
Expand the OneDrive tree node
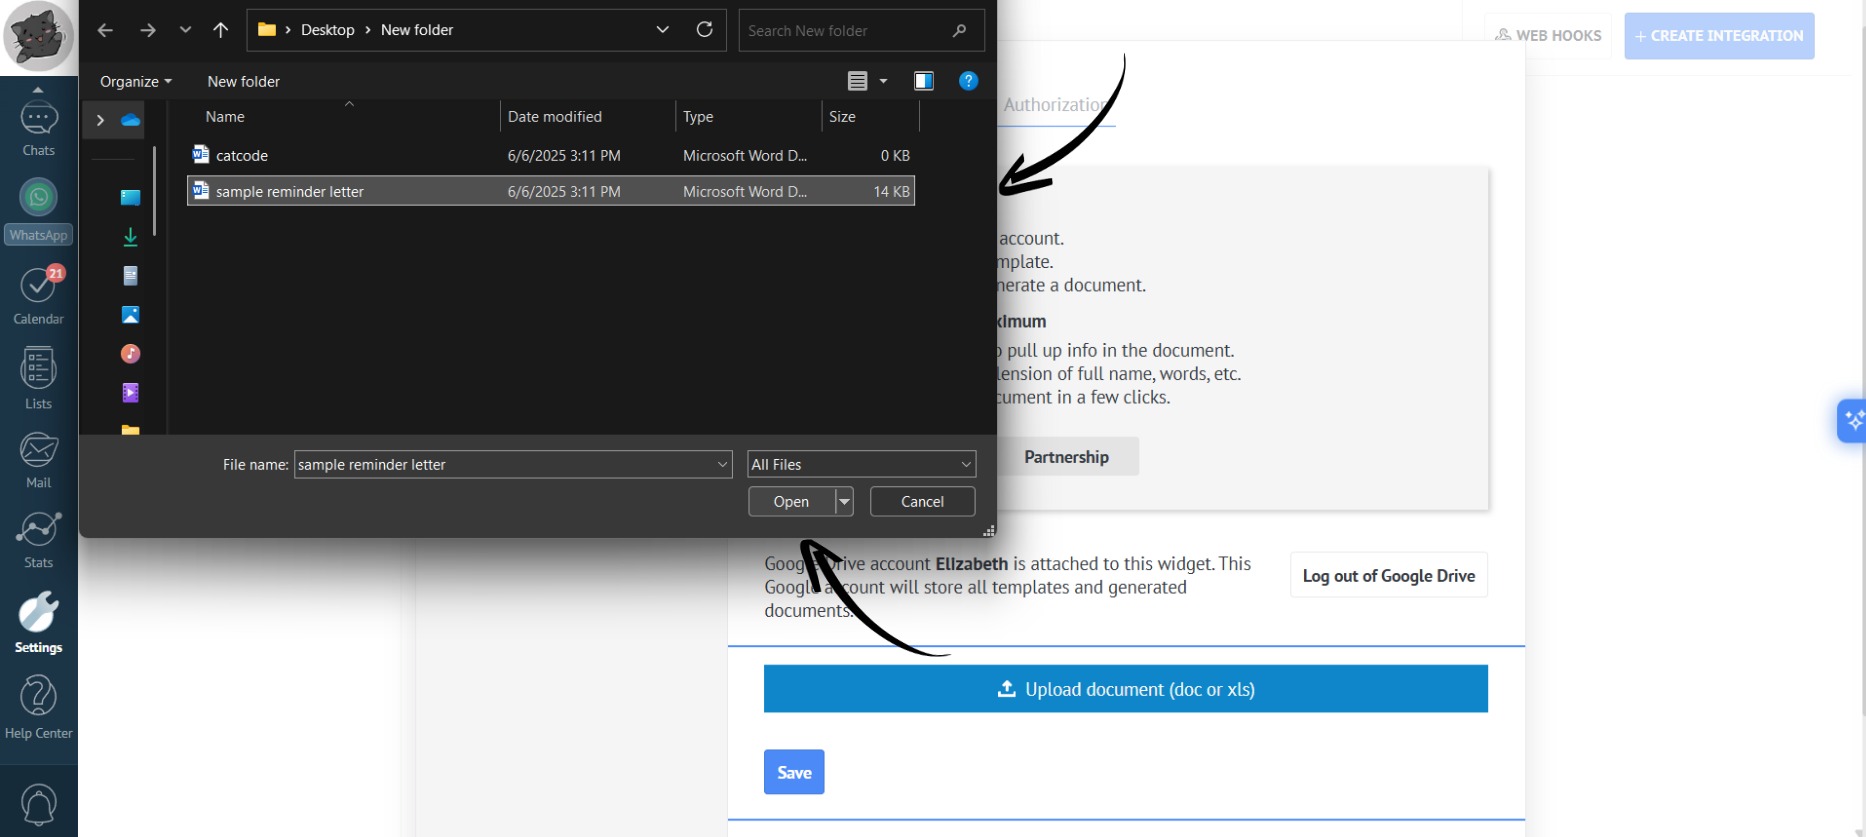click(x=100, y=120)
